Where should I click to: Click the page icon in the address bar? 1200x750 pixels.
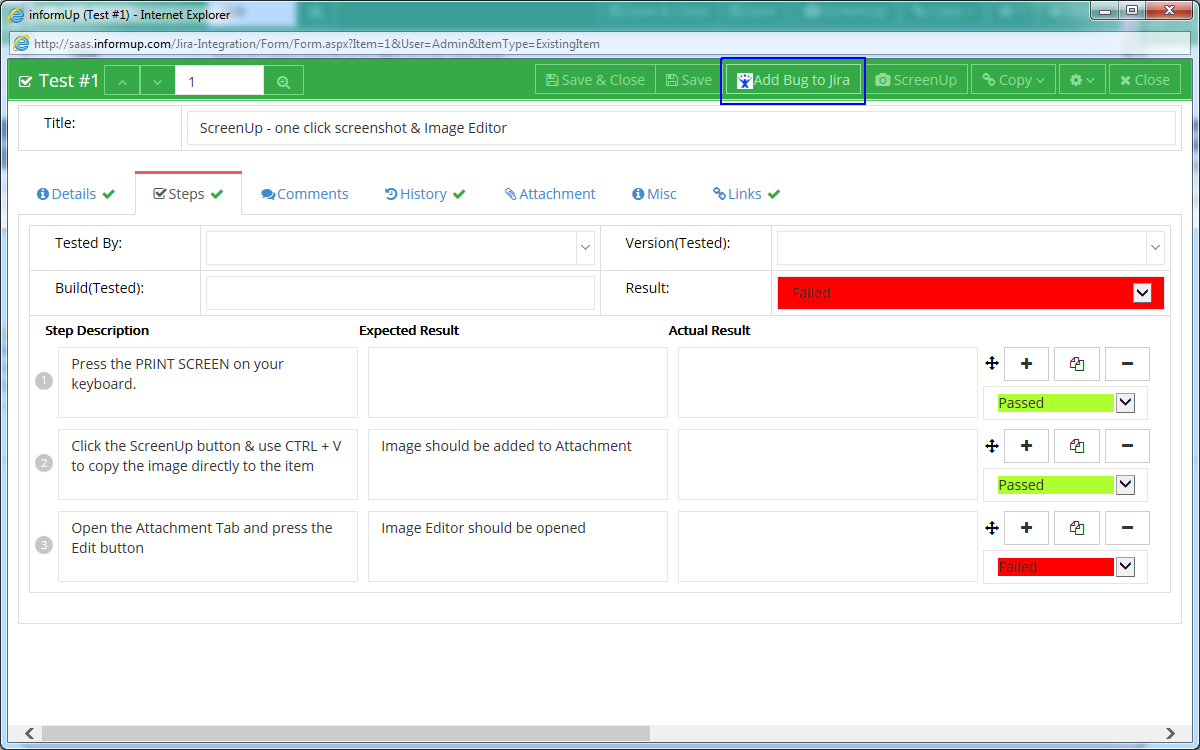point(21,44)
